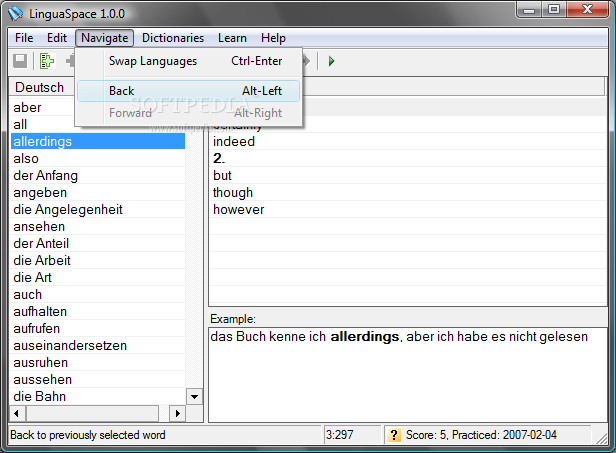Click the LinguaSpace app icon in title bar

tap(16, 14)
